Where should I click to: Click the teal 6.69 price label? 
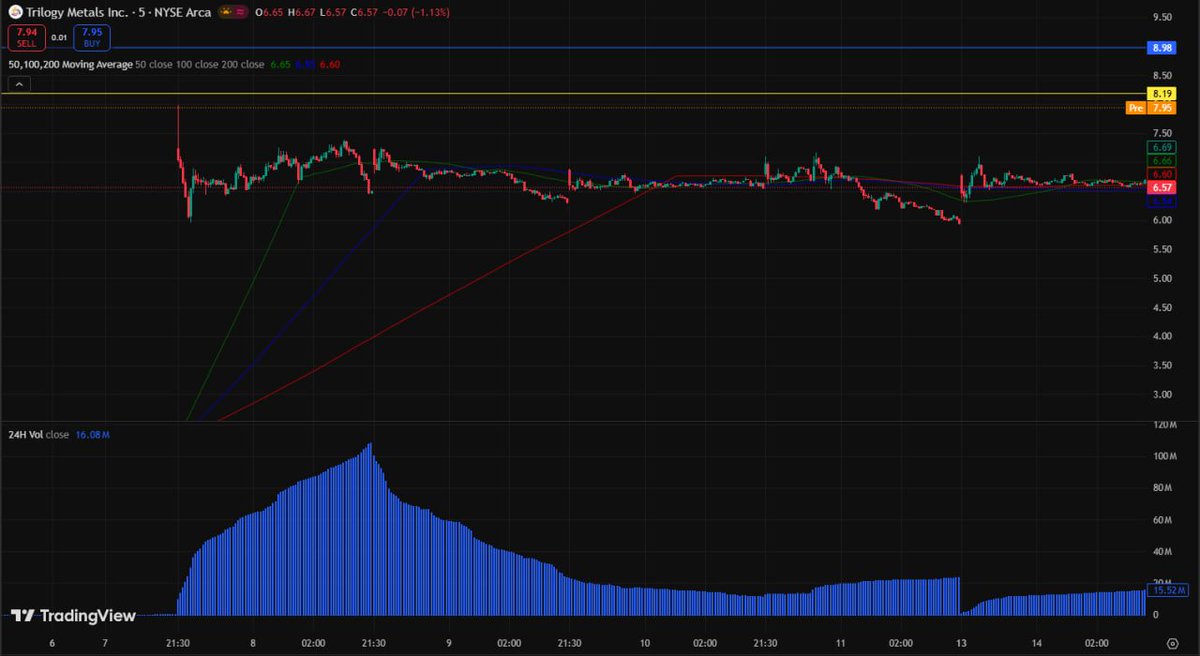tap(1161, 147)
